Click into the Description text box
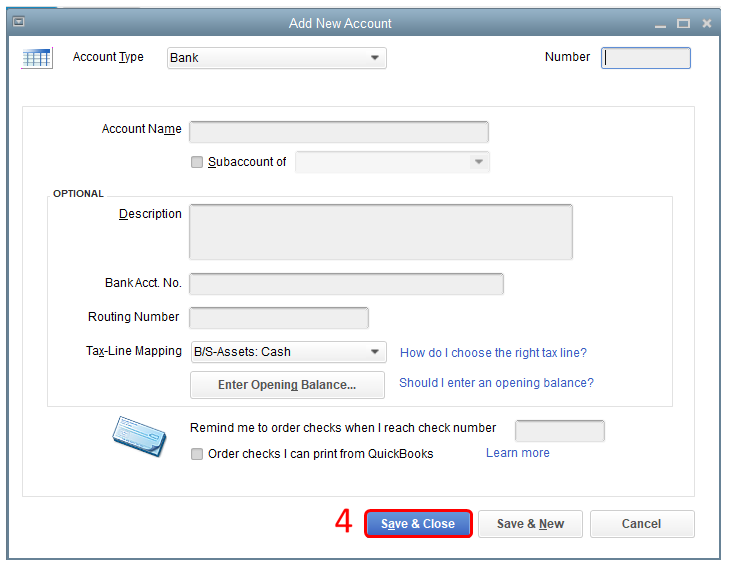This screenshot has height=567, width=730. [x=381, y=232]
